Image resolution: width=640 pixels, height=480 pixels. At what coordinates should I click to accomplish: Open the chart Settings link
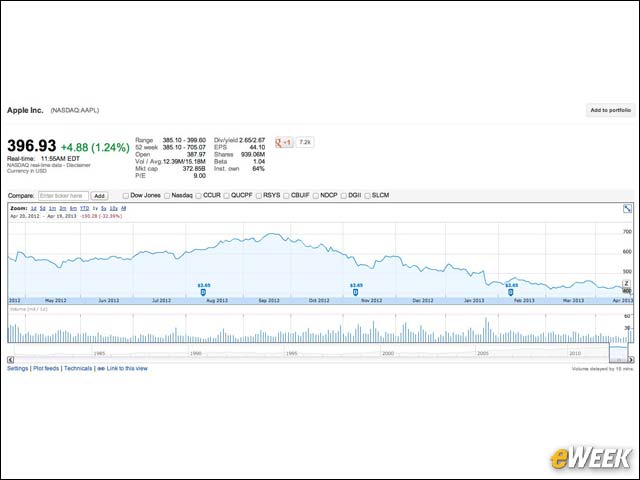pos(18,369)
